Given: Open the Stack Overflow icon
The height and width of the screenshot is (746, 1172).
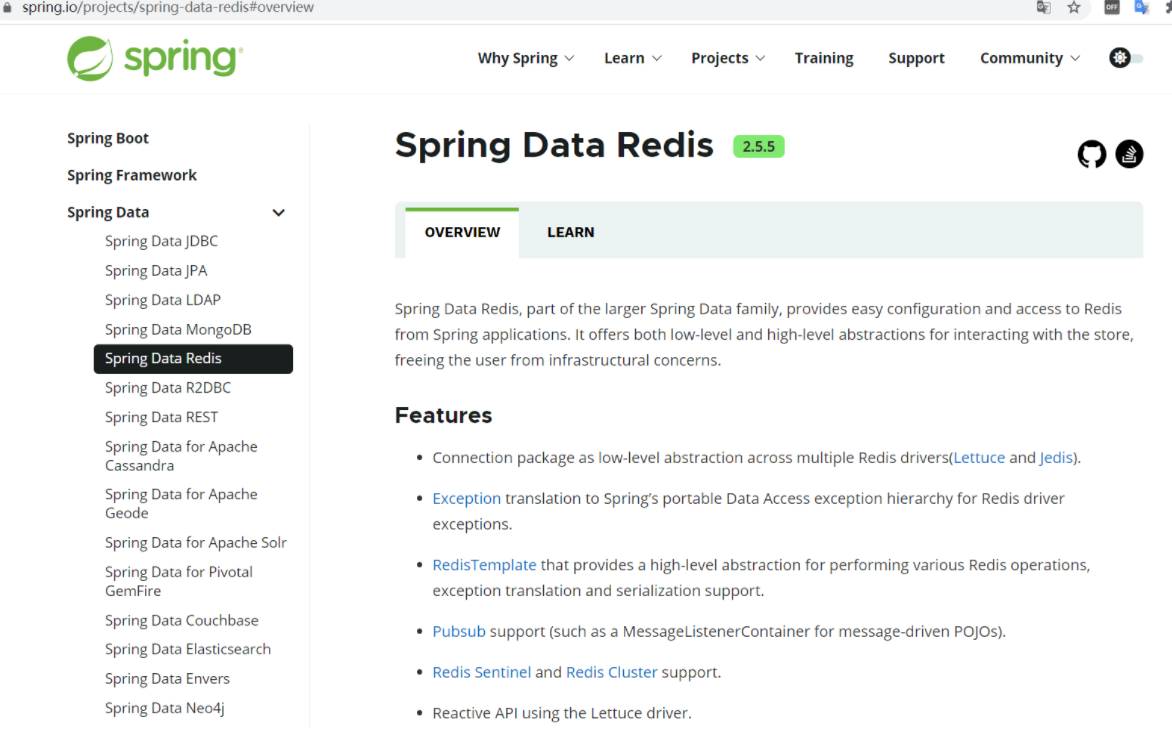Looking at the screenshot, I should 1129,154.
